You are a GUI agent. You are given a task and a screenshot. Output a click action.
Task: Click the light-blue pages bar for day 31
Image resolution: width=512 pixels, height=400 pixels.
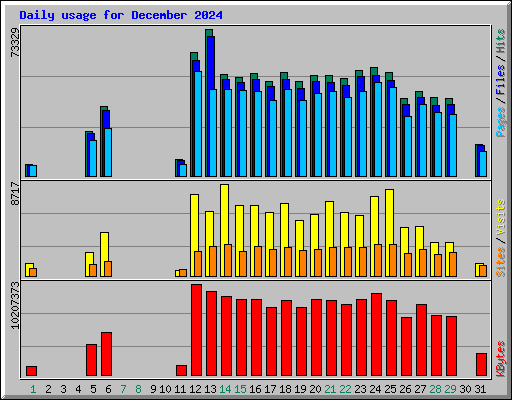pyautogui.click(x=483, y=164)
